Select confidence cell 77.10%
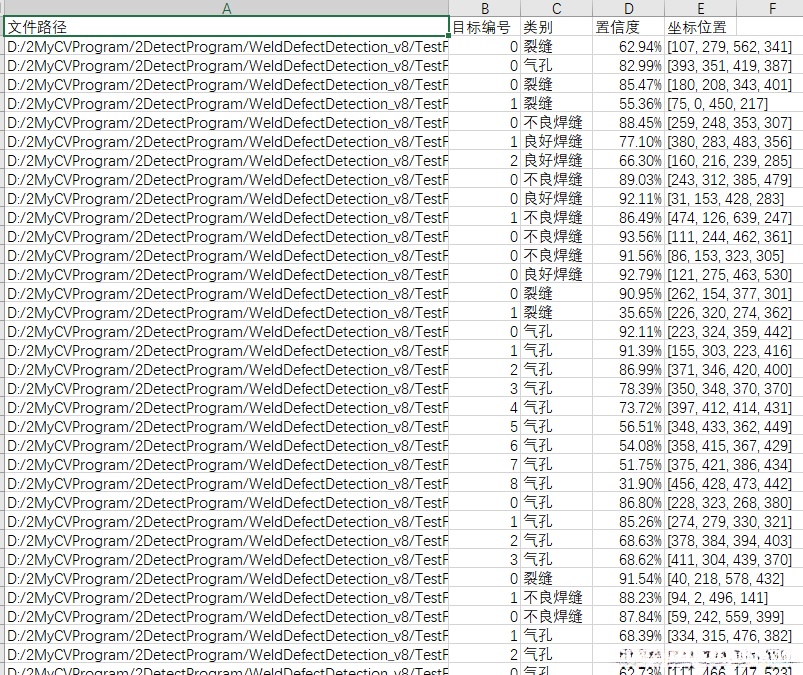 pyautogui.click(x=629, y=141)
